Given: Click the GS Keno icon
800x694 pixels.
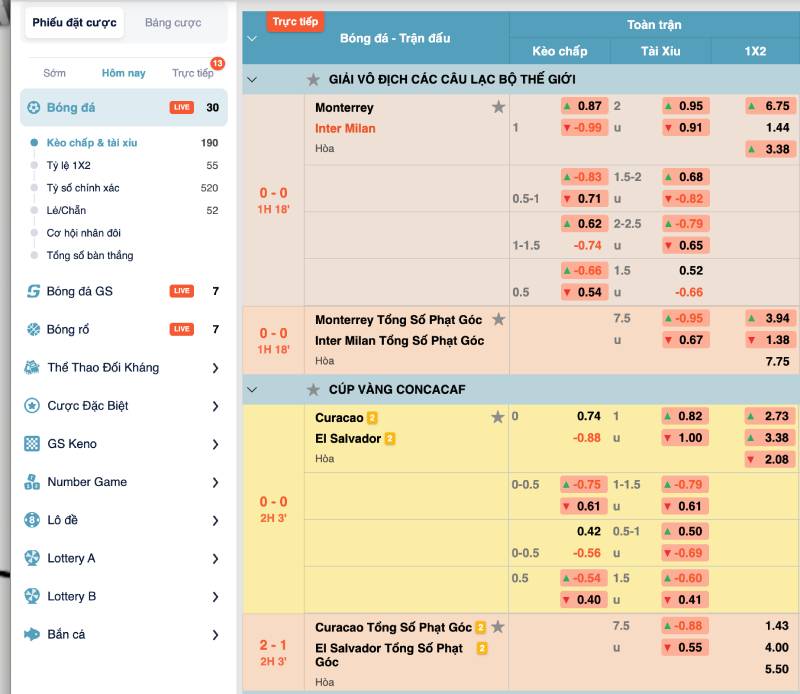Looking at the screenshot, I should click(33, 444).
